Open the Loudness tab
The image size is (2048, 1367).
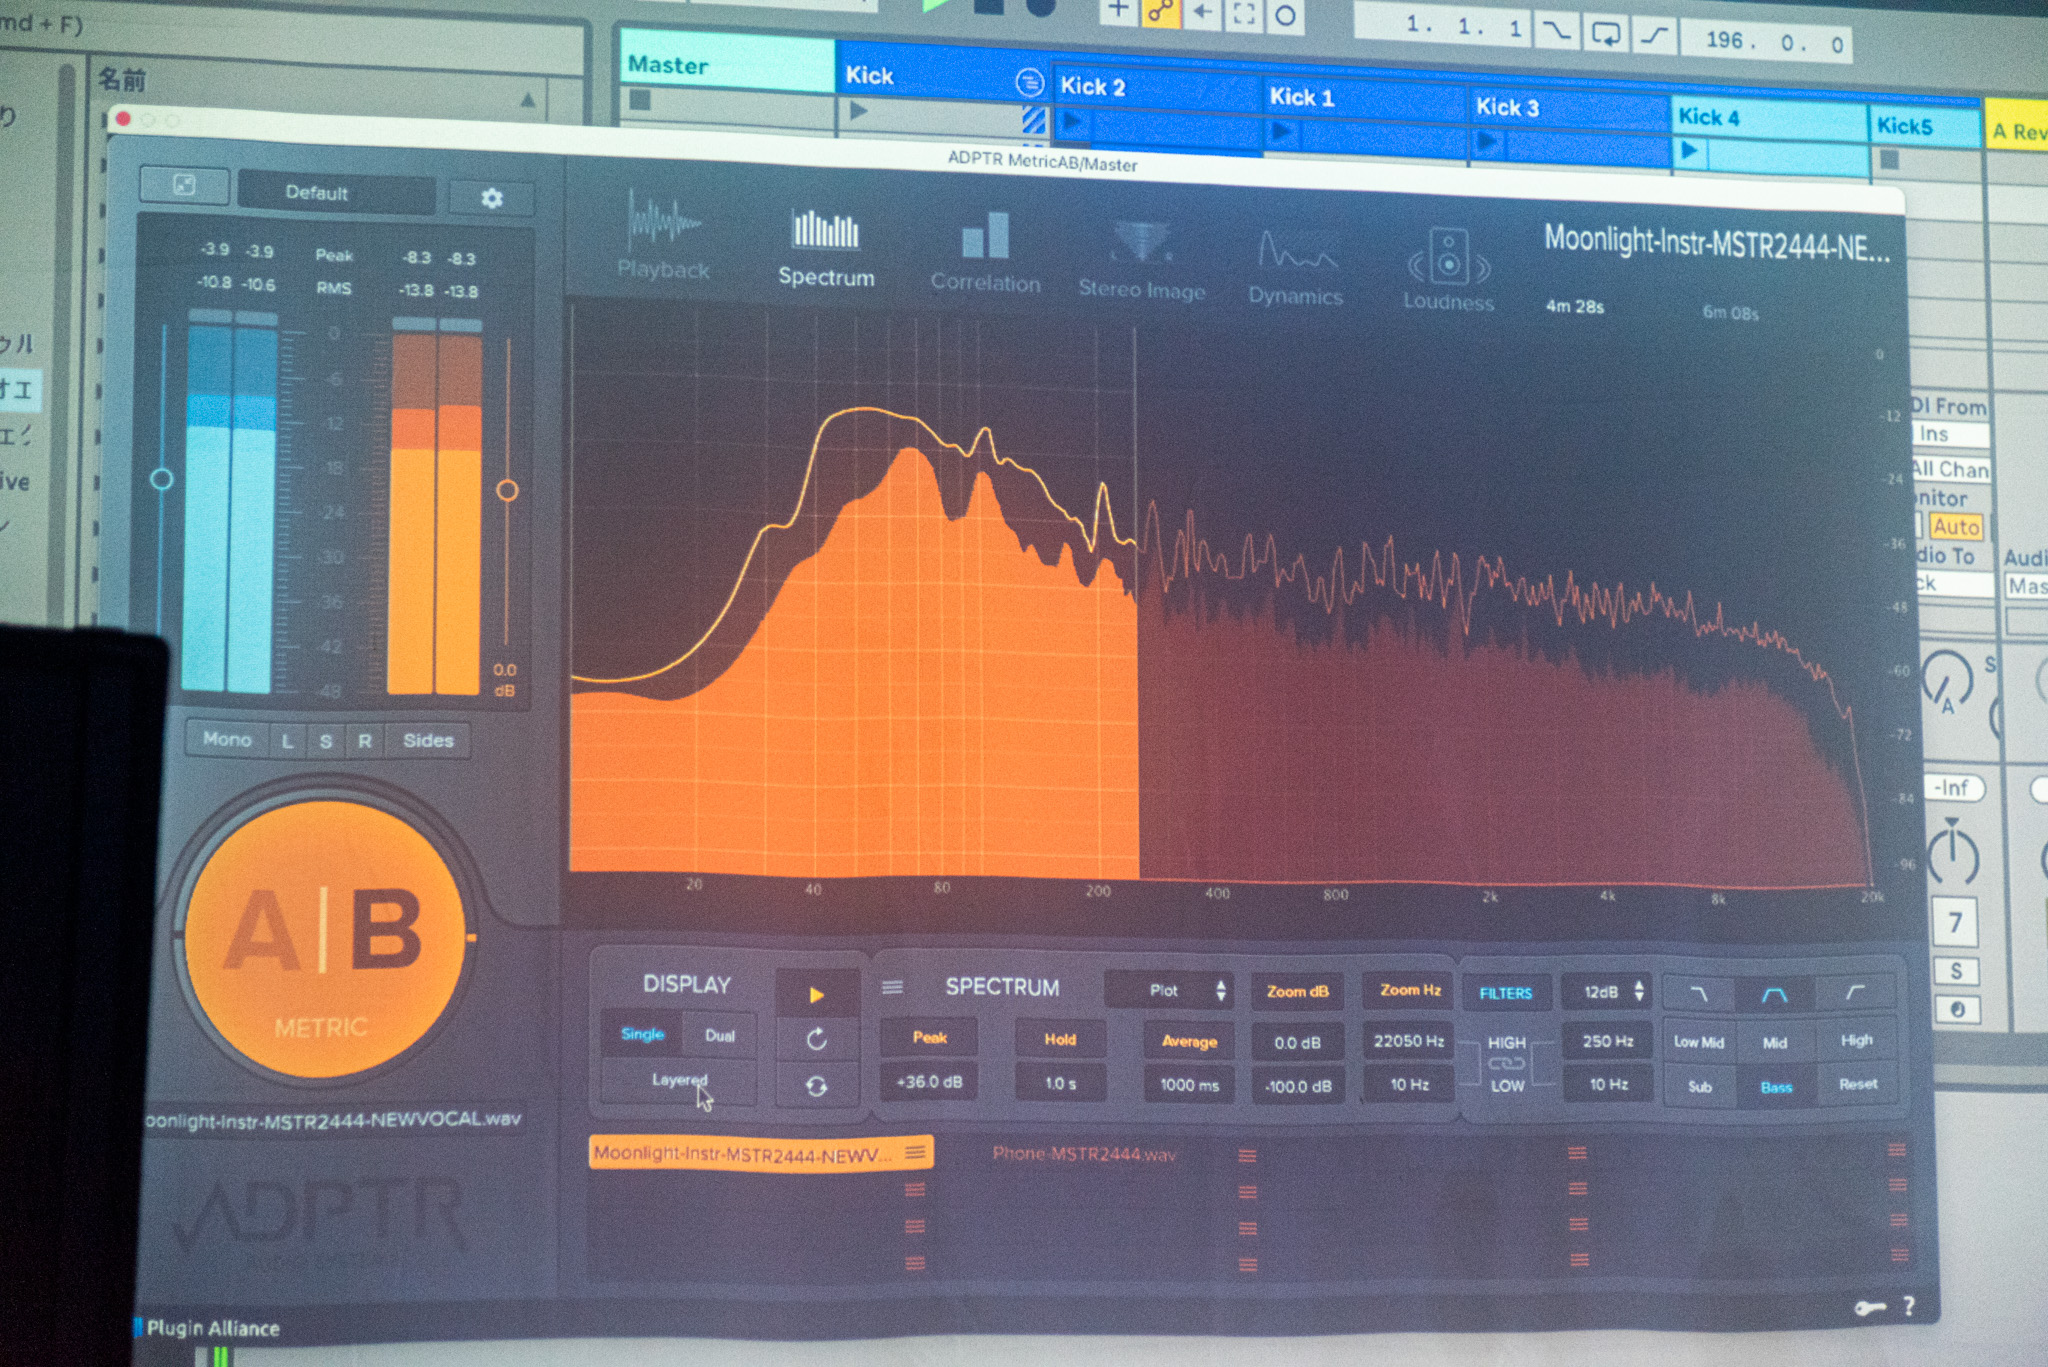pos(1448,271)
